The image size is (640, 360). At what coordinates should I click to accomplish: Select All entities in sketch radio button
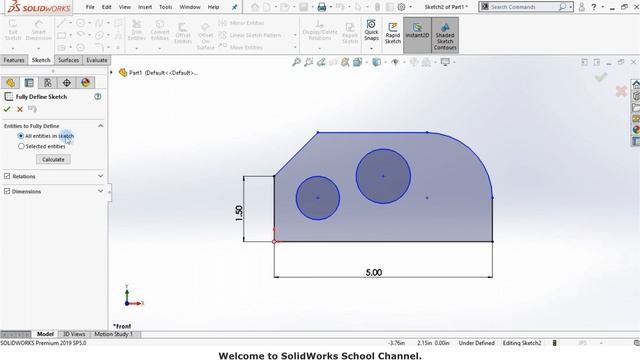21,136
